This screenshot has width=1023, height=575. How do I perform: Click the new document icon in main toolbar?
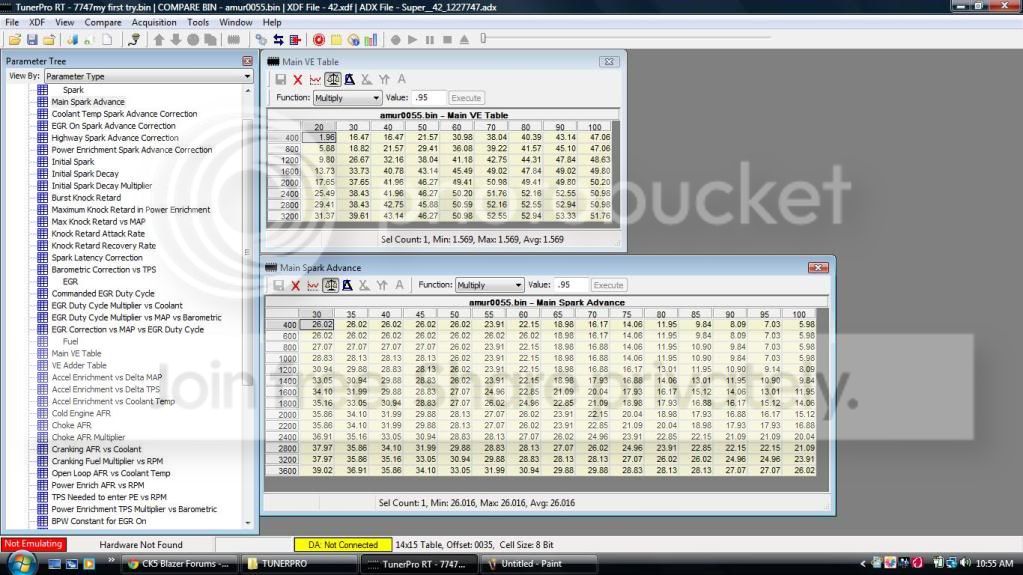[108, 40]
